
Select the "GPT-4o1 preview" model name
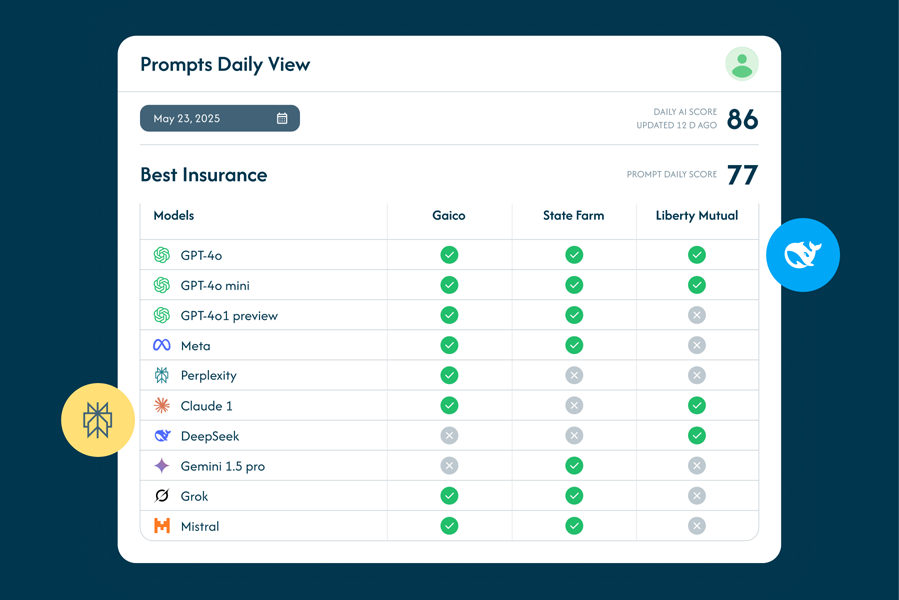[229, 316]
